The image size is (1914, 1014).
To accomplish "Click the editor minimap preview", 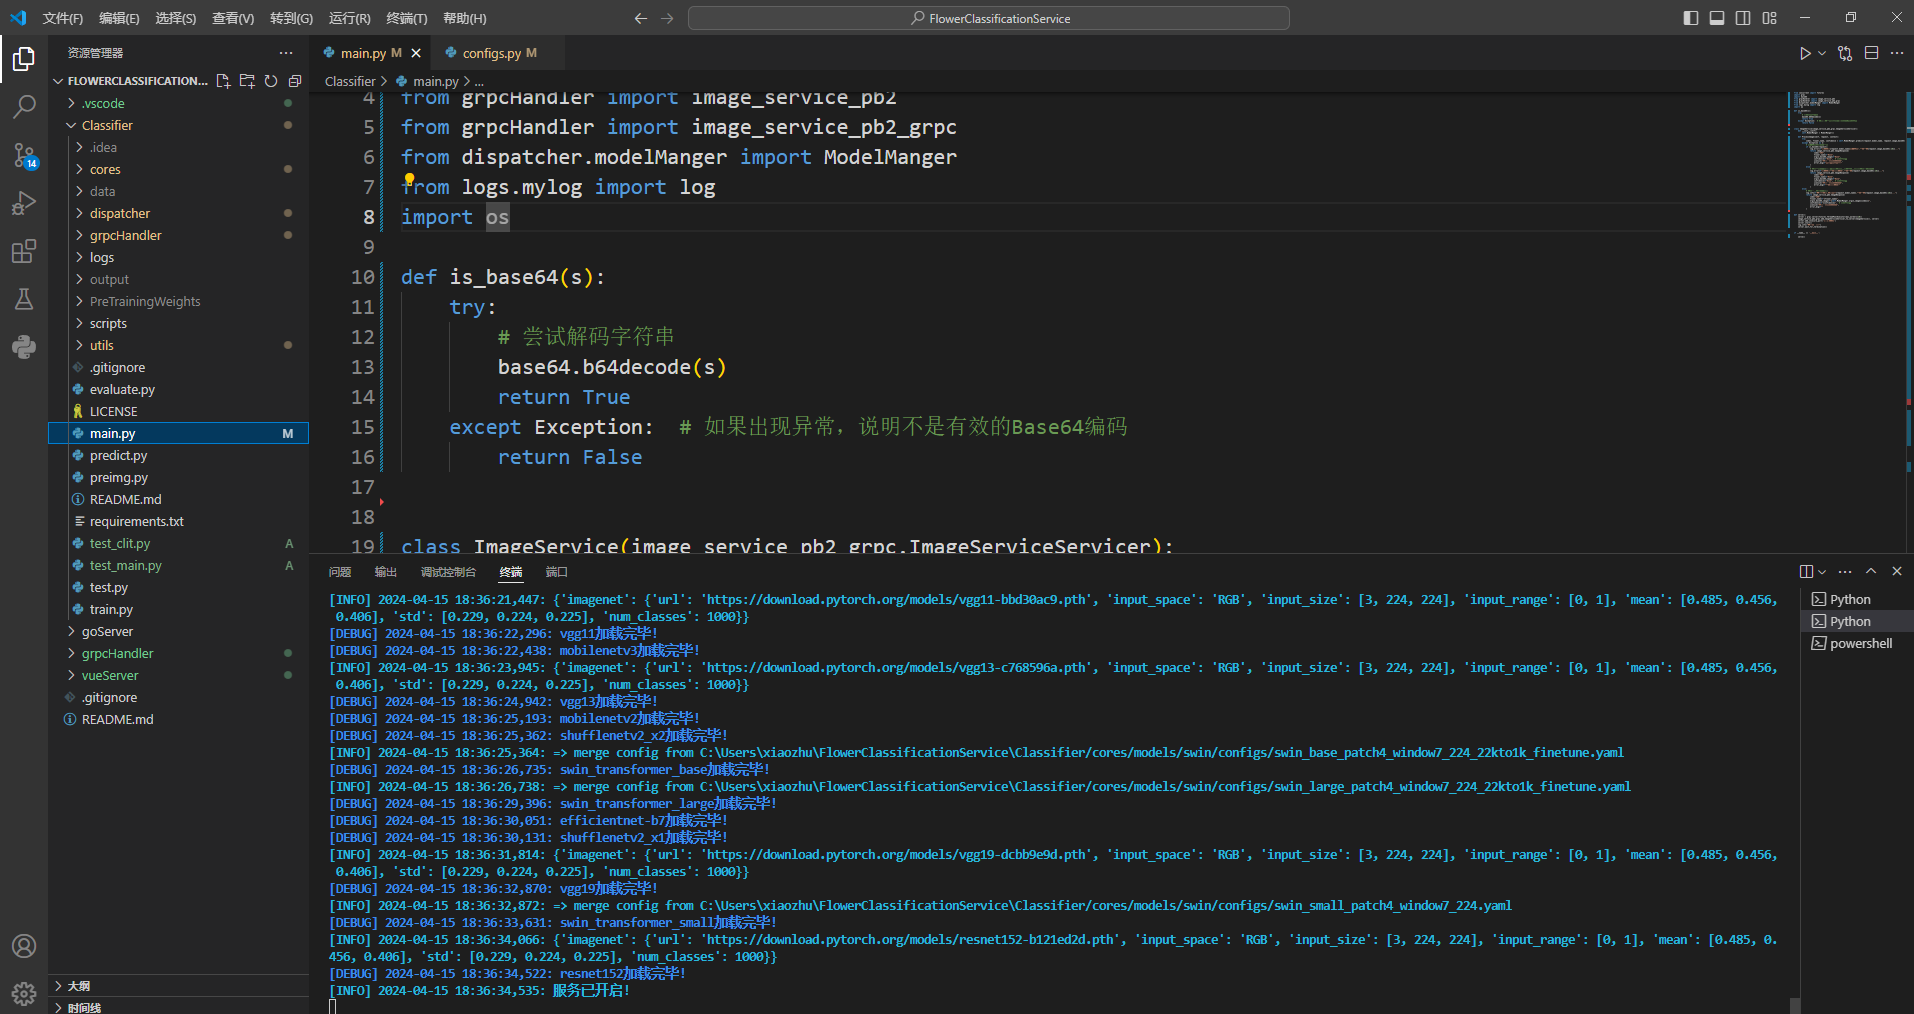I will (1846, 165).
